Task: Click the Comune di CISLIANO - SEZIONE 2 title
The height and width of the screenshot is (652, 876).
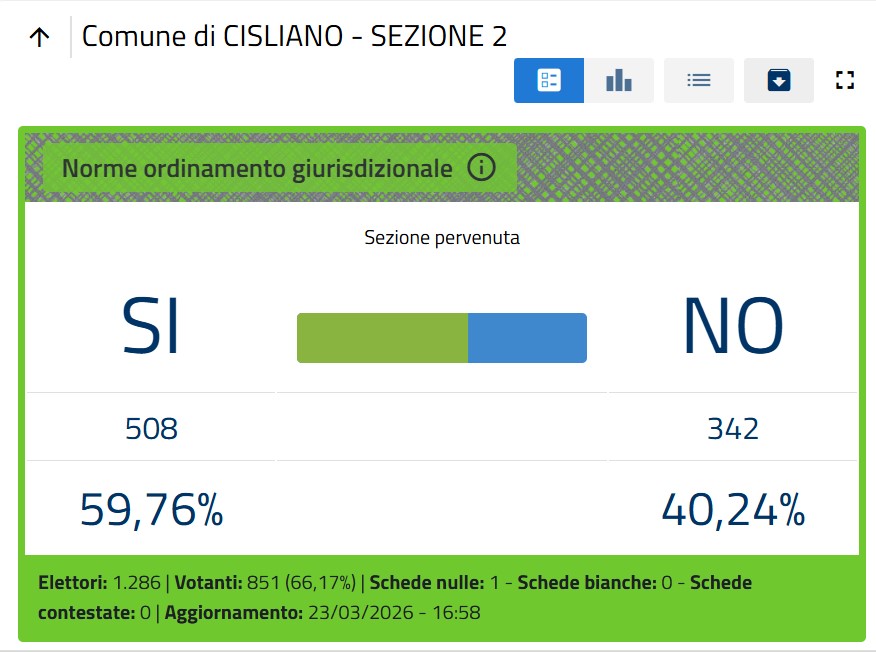Action: click(294, 37)
